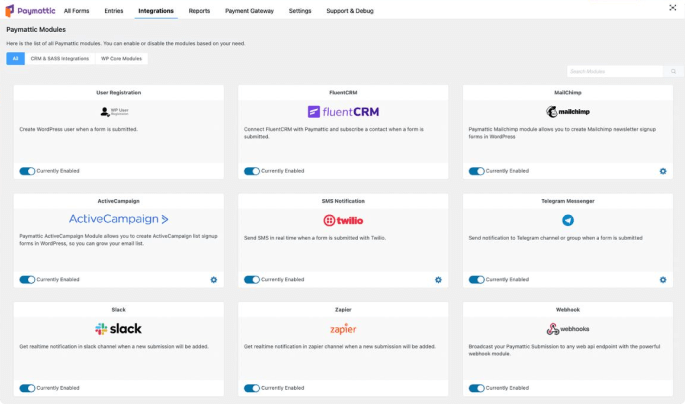Open SMS Notification settings gear
685x404 pixels.
click(438, 280)
